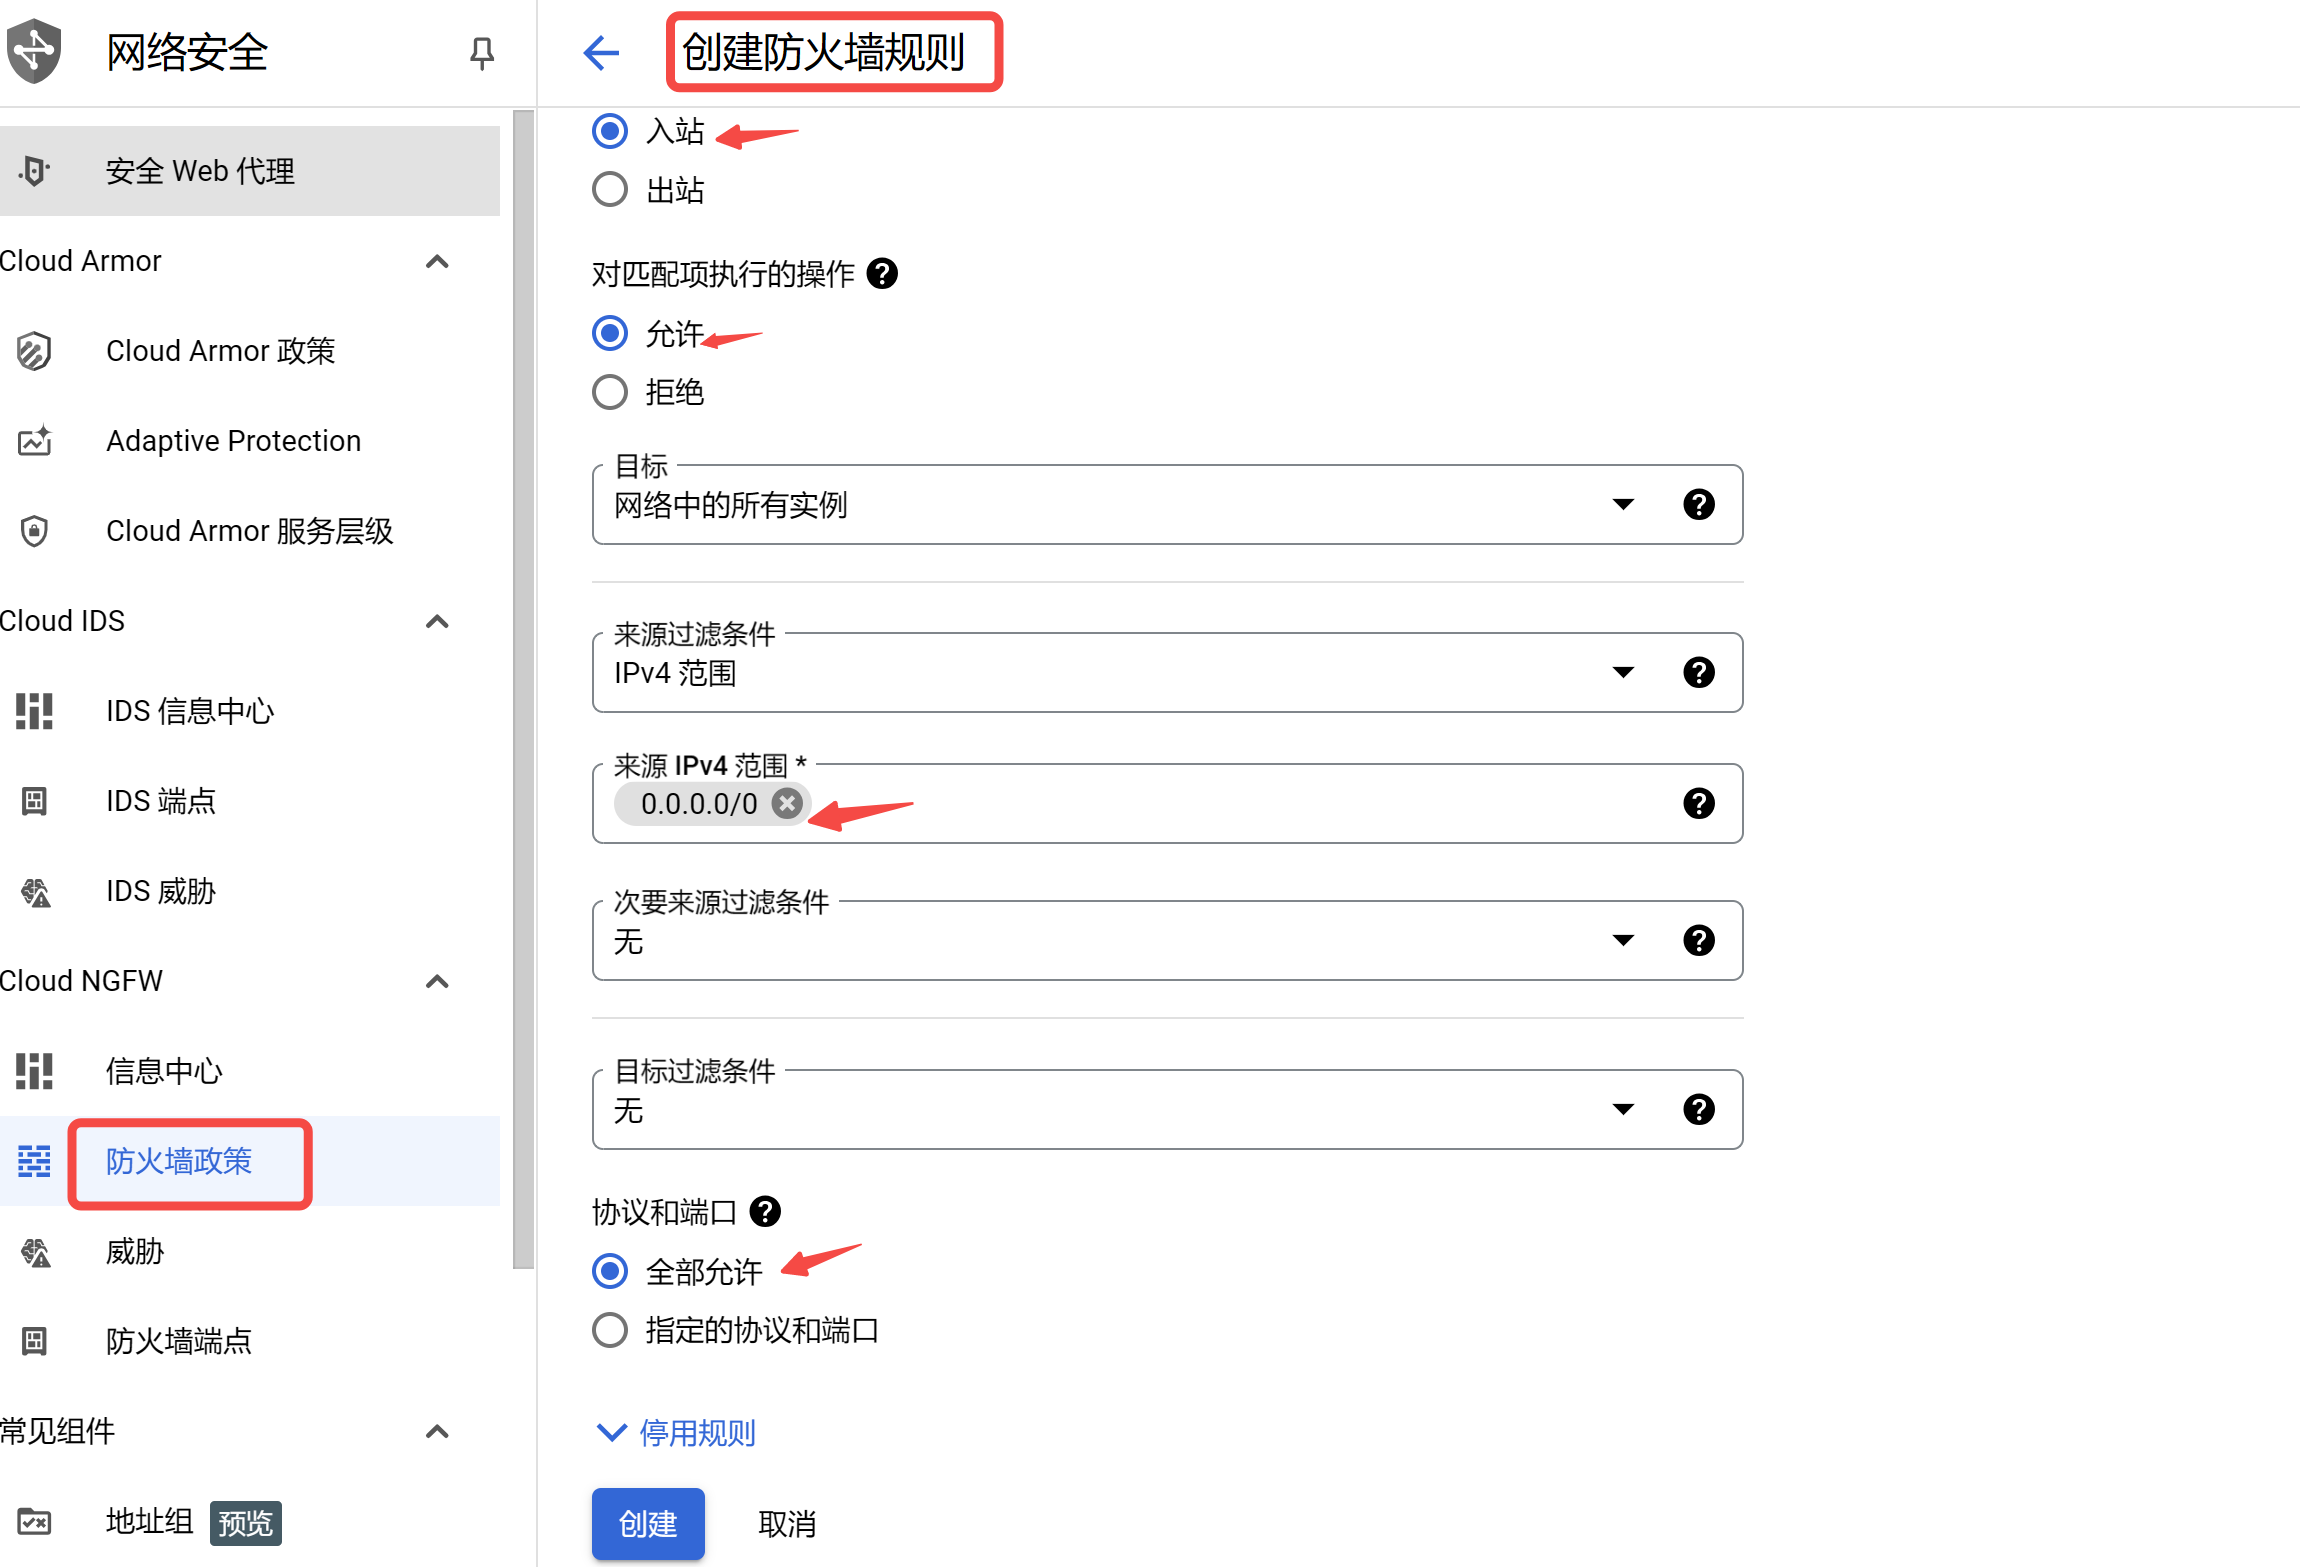Screen dimensions: 2300x1567
Task: Select the 拒绝 radio button
Action: pos(610,392)
